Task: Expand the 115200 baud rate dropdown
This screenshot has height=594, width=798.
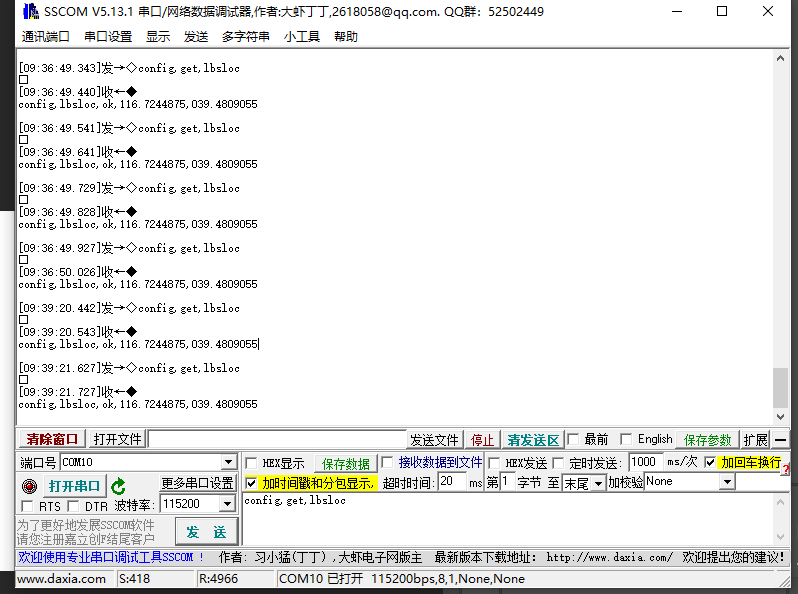Action: pos(227,504)
